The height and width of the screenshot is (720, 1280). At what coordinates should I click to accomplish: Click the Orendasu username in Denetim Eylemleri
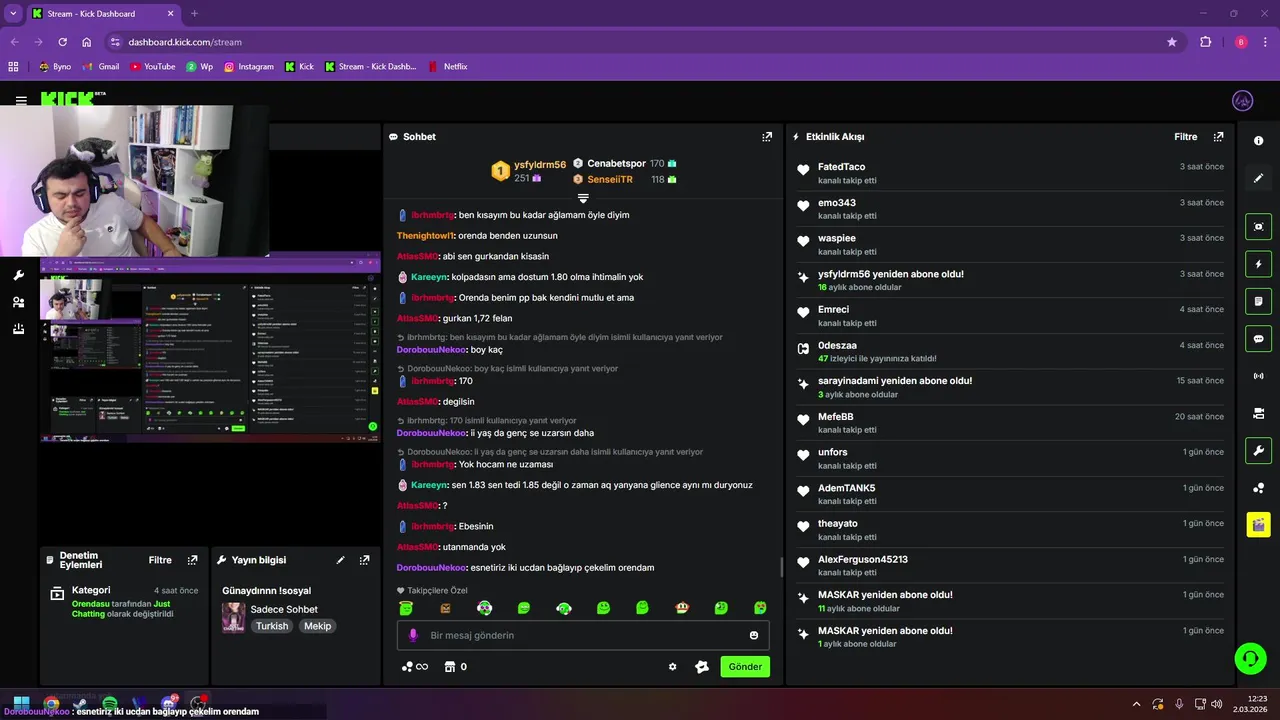(x=93, y=604)
